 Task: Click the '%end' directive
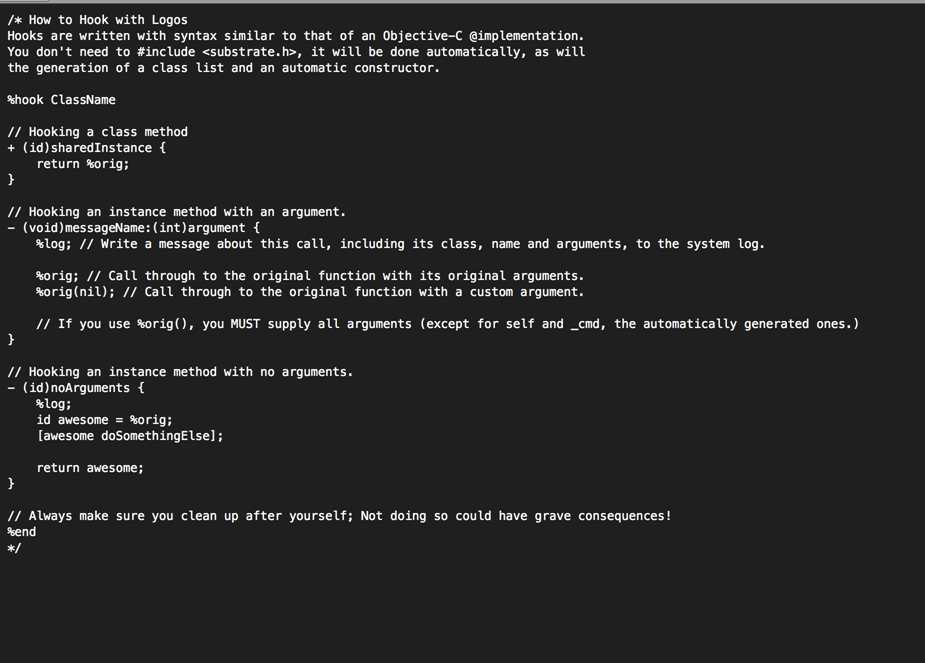22,532
